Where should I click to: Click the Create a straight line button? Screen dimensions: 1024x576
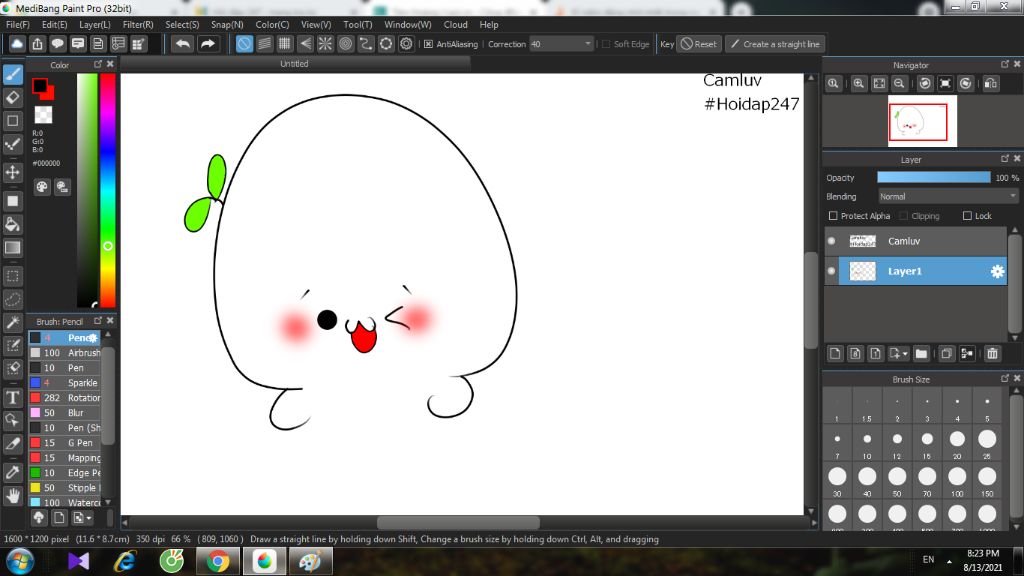773,44
